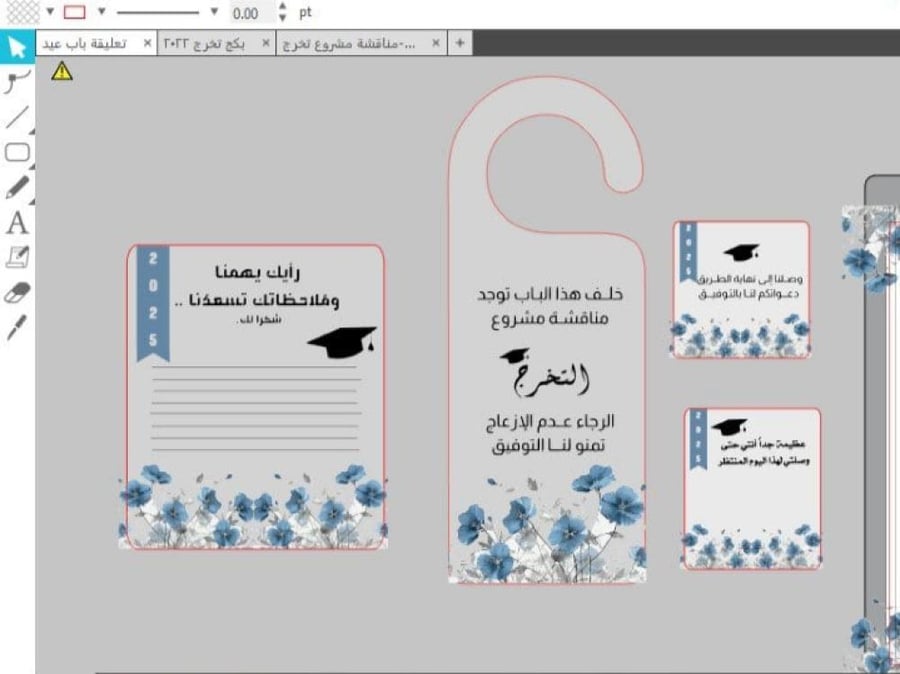Choose the Knife cutting tool
The image size is (900, 674).
point(17,327)
